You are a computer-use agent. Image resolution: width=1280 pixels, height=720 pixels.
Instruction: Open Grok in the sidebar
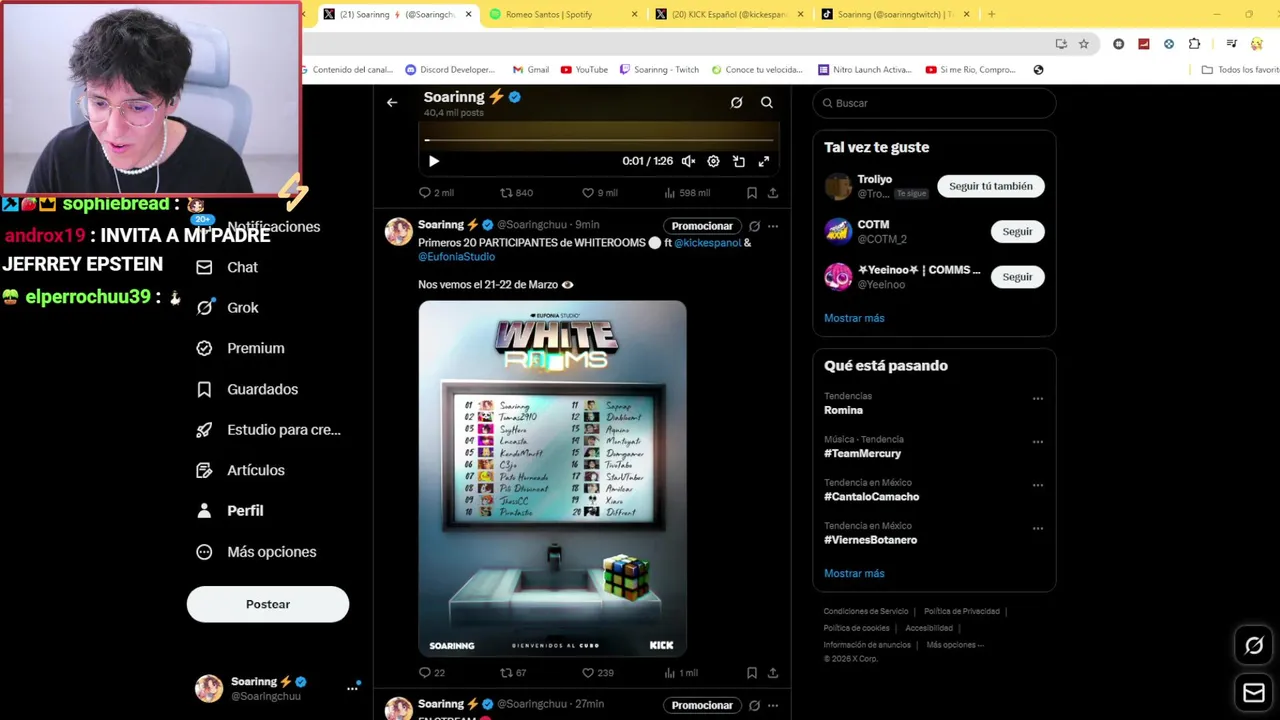point(228,308)
